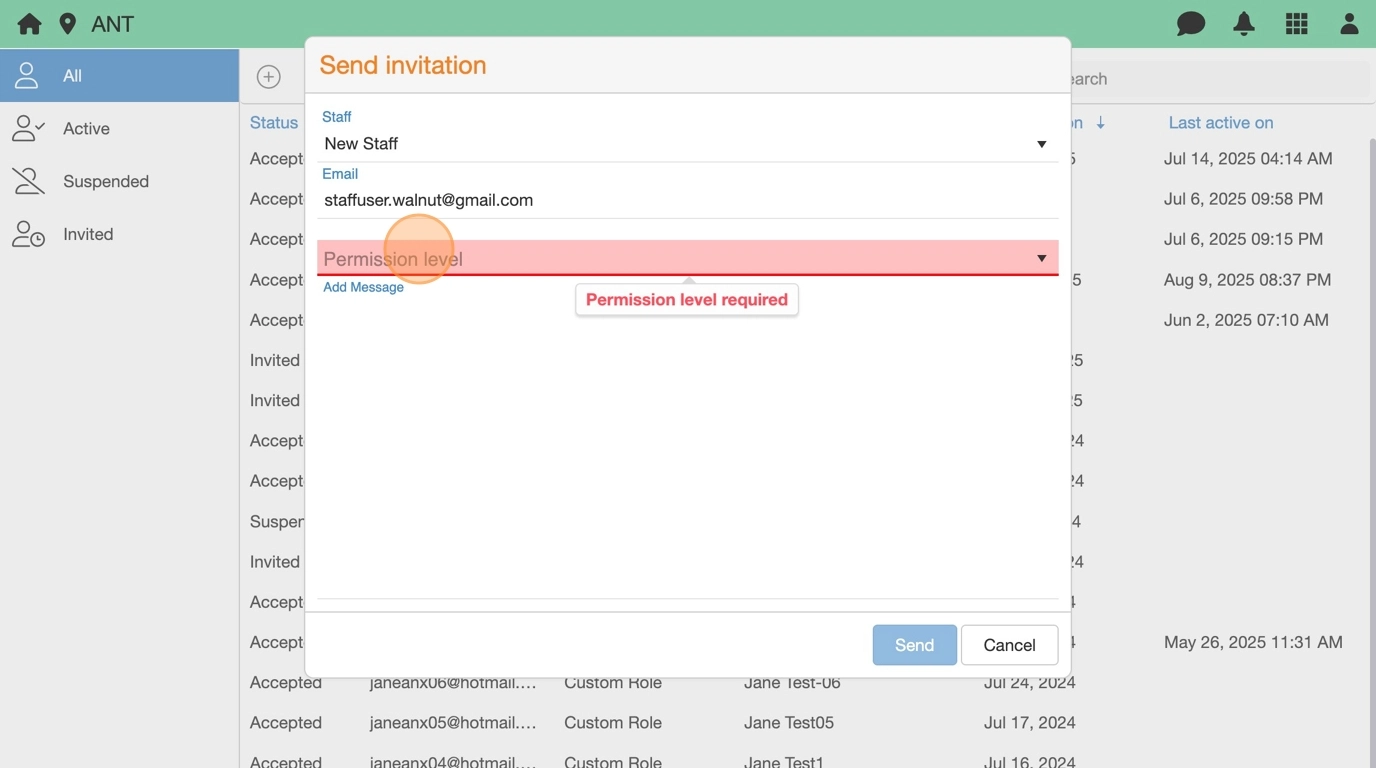Sort by Status column header
The image size is (1376, 768).
coord(274,123)
